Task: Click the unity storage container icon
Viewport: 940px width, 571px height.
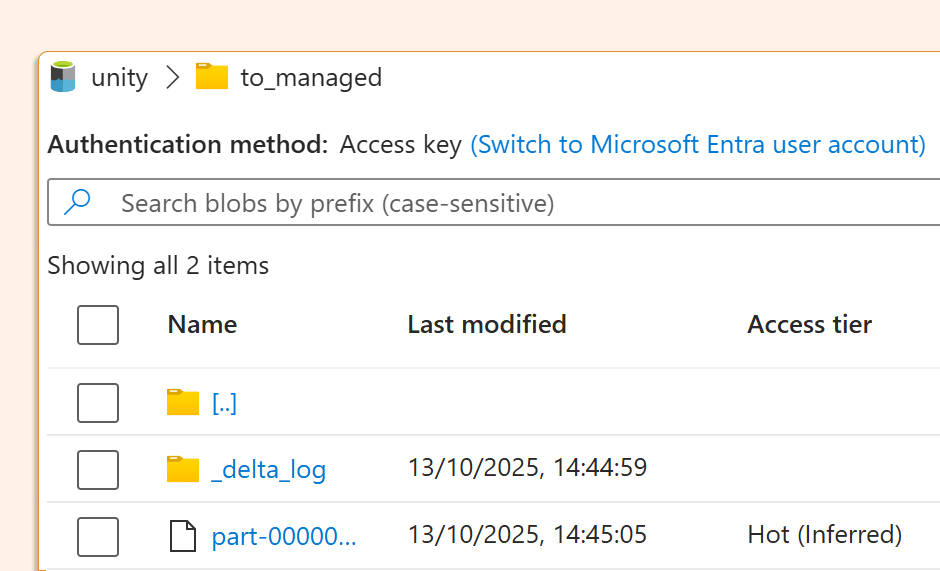Action: [x=63, y=77]
